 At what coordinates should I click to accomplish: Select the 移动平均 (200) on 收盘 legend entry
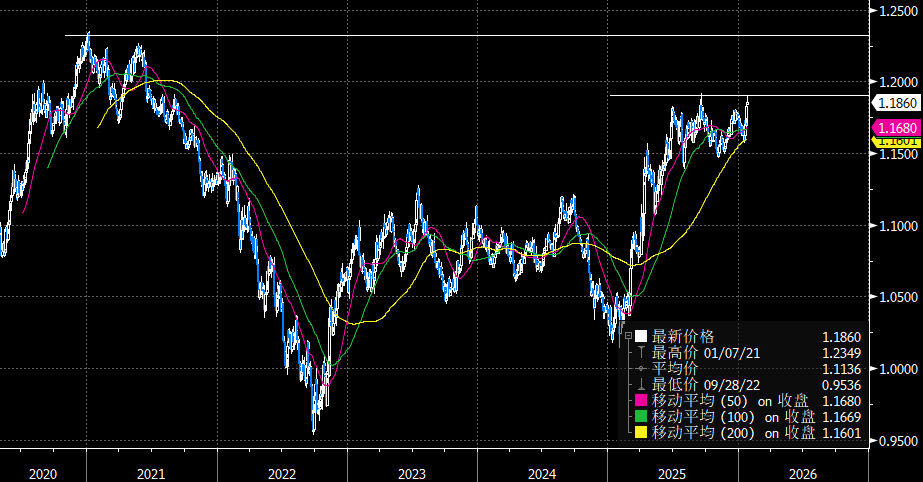(x=733, y=433)
